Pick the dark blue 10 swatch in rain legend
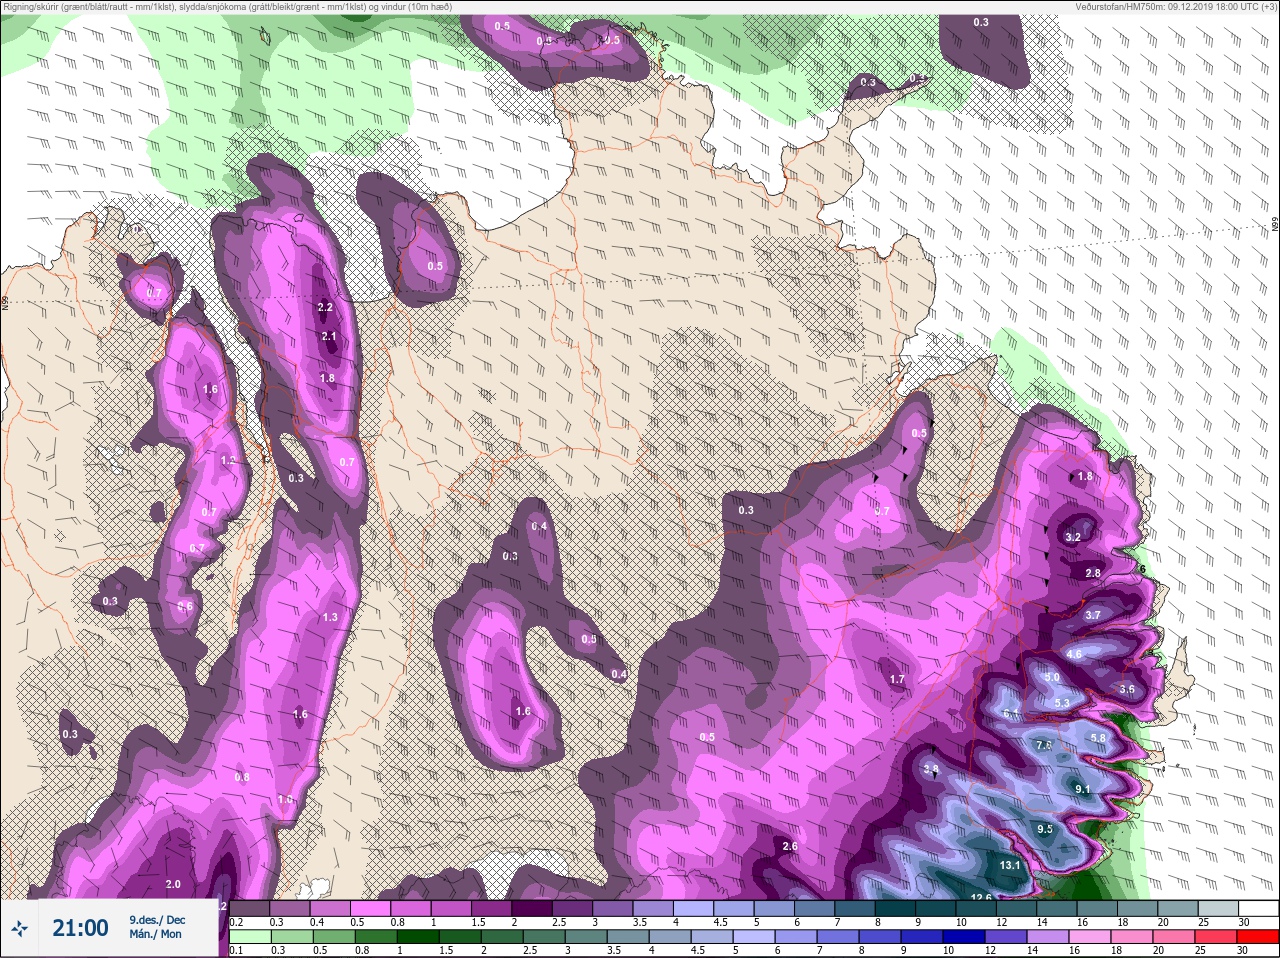This screenshot has width=1280, height=958. click(x=964, y=937)
